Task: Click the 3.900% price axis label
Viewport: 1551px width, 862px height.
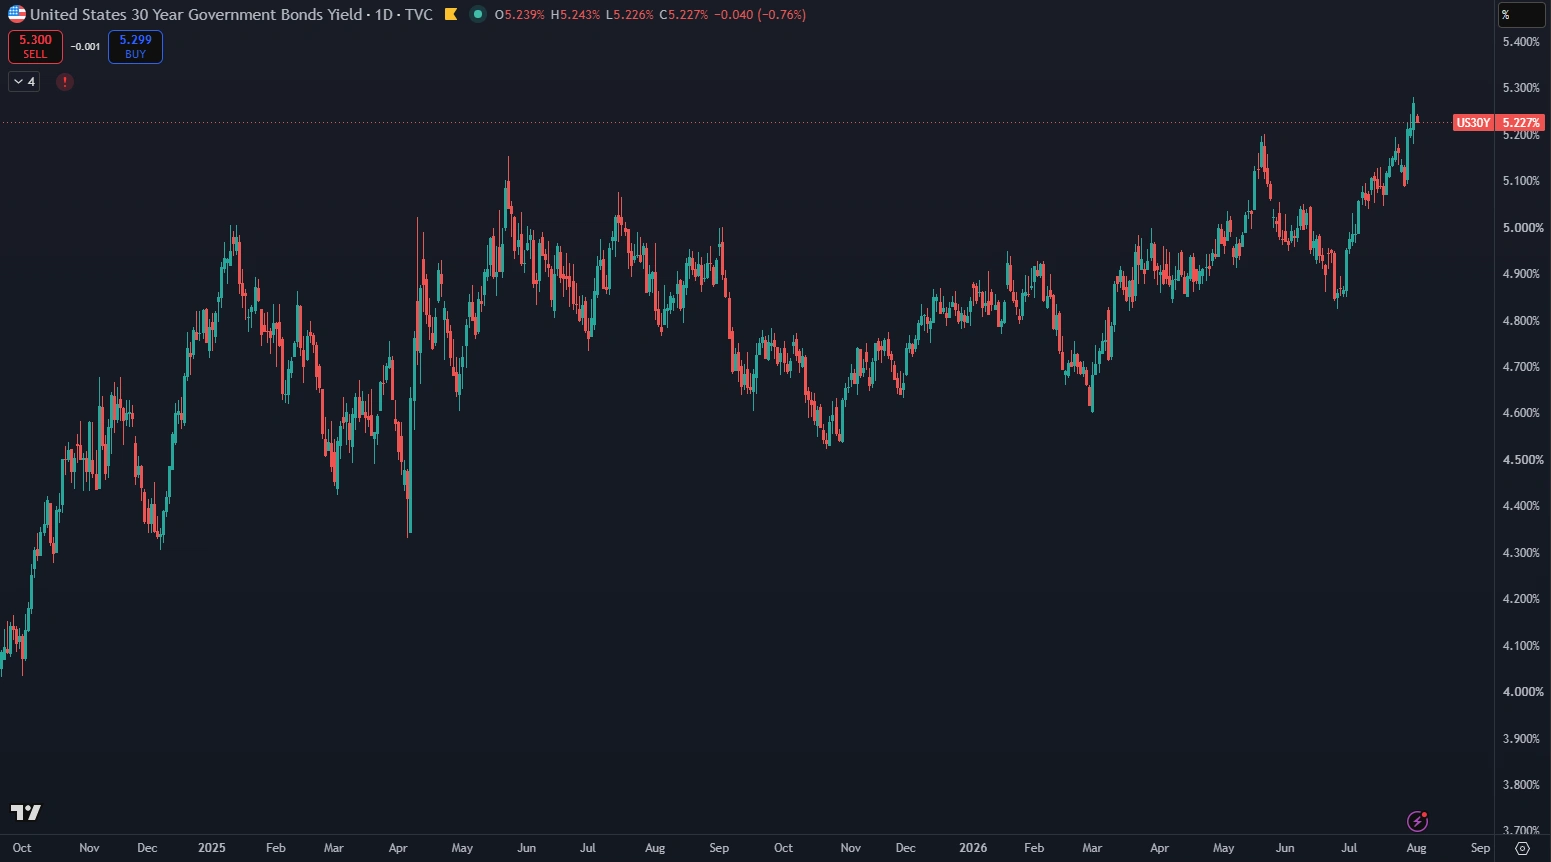Action: (x=1521, y=739)
